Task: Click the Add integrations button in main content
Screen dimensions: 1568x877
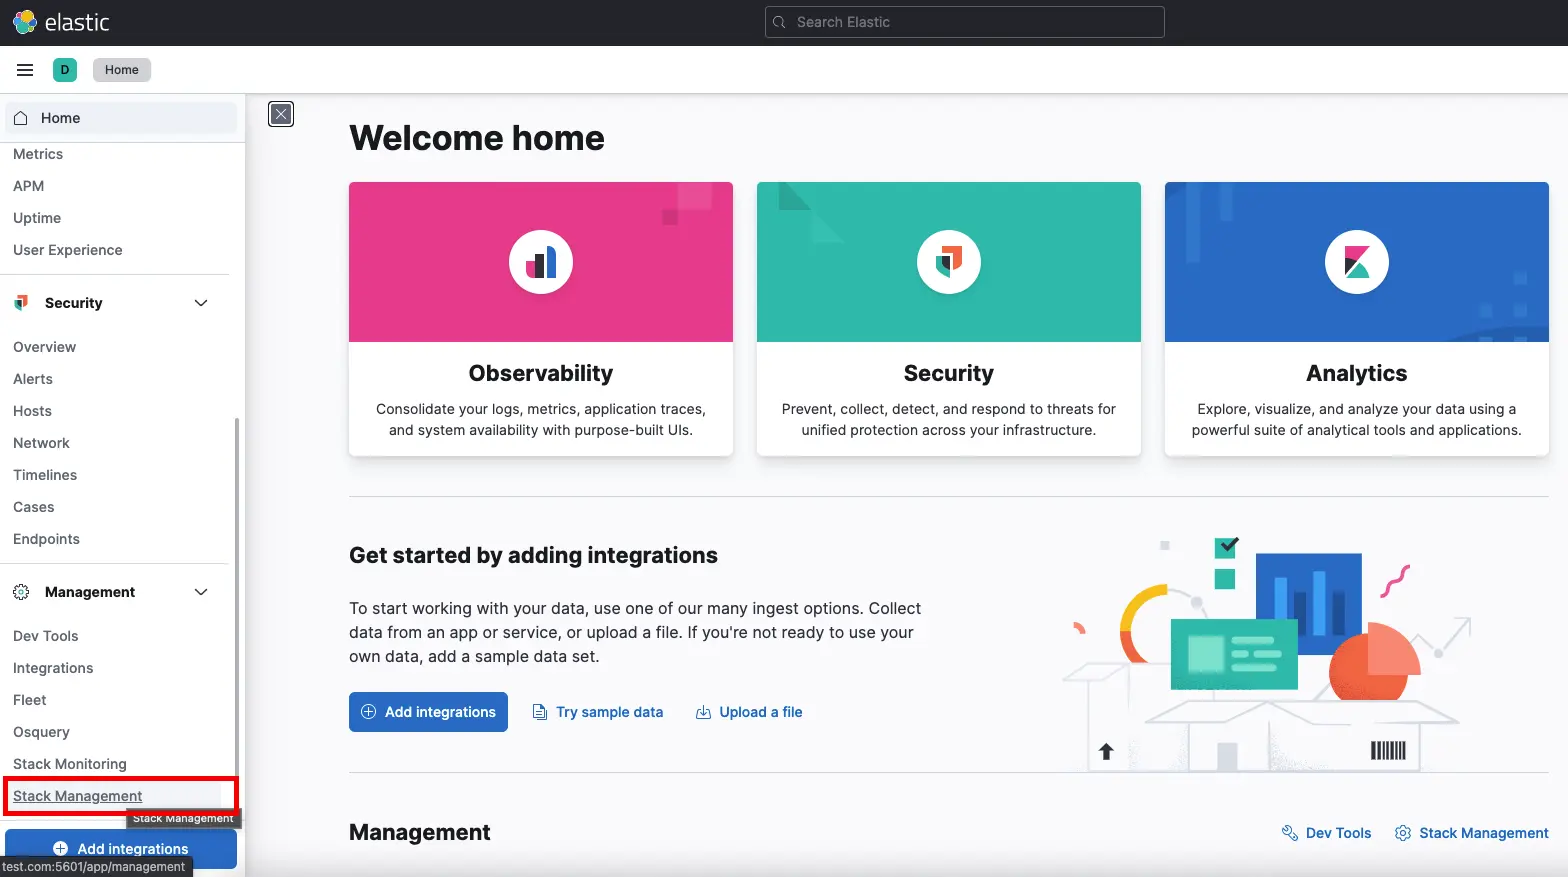Action: (428, 712)
